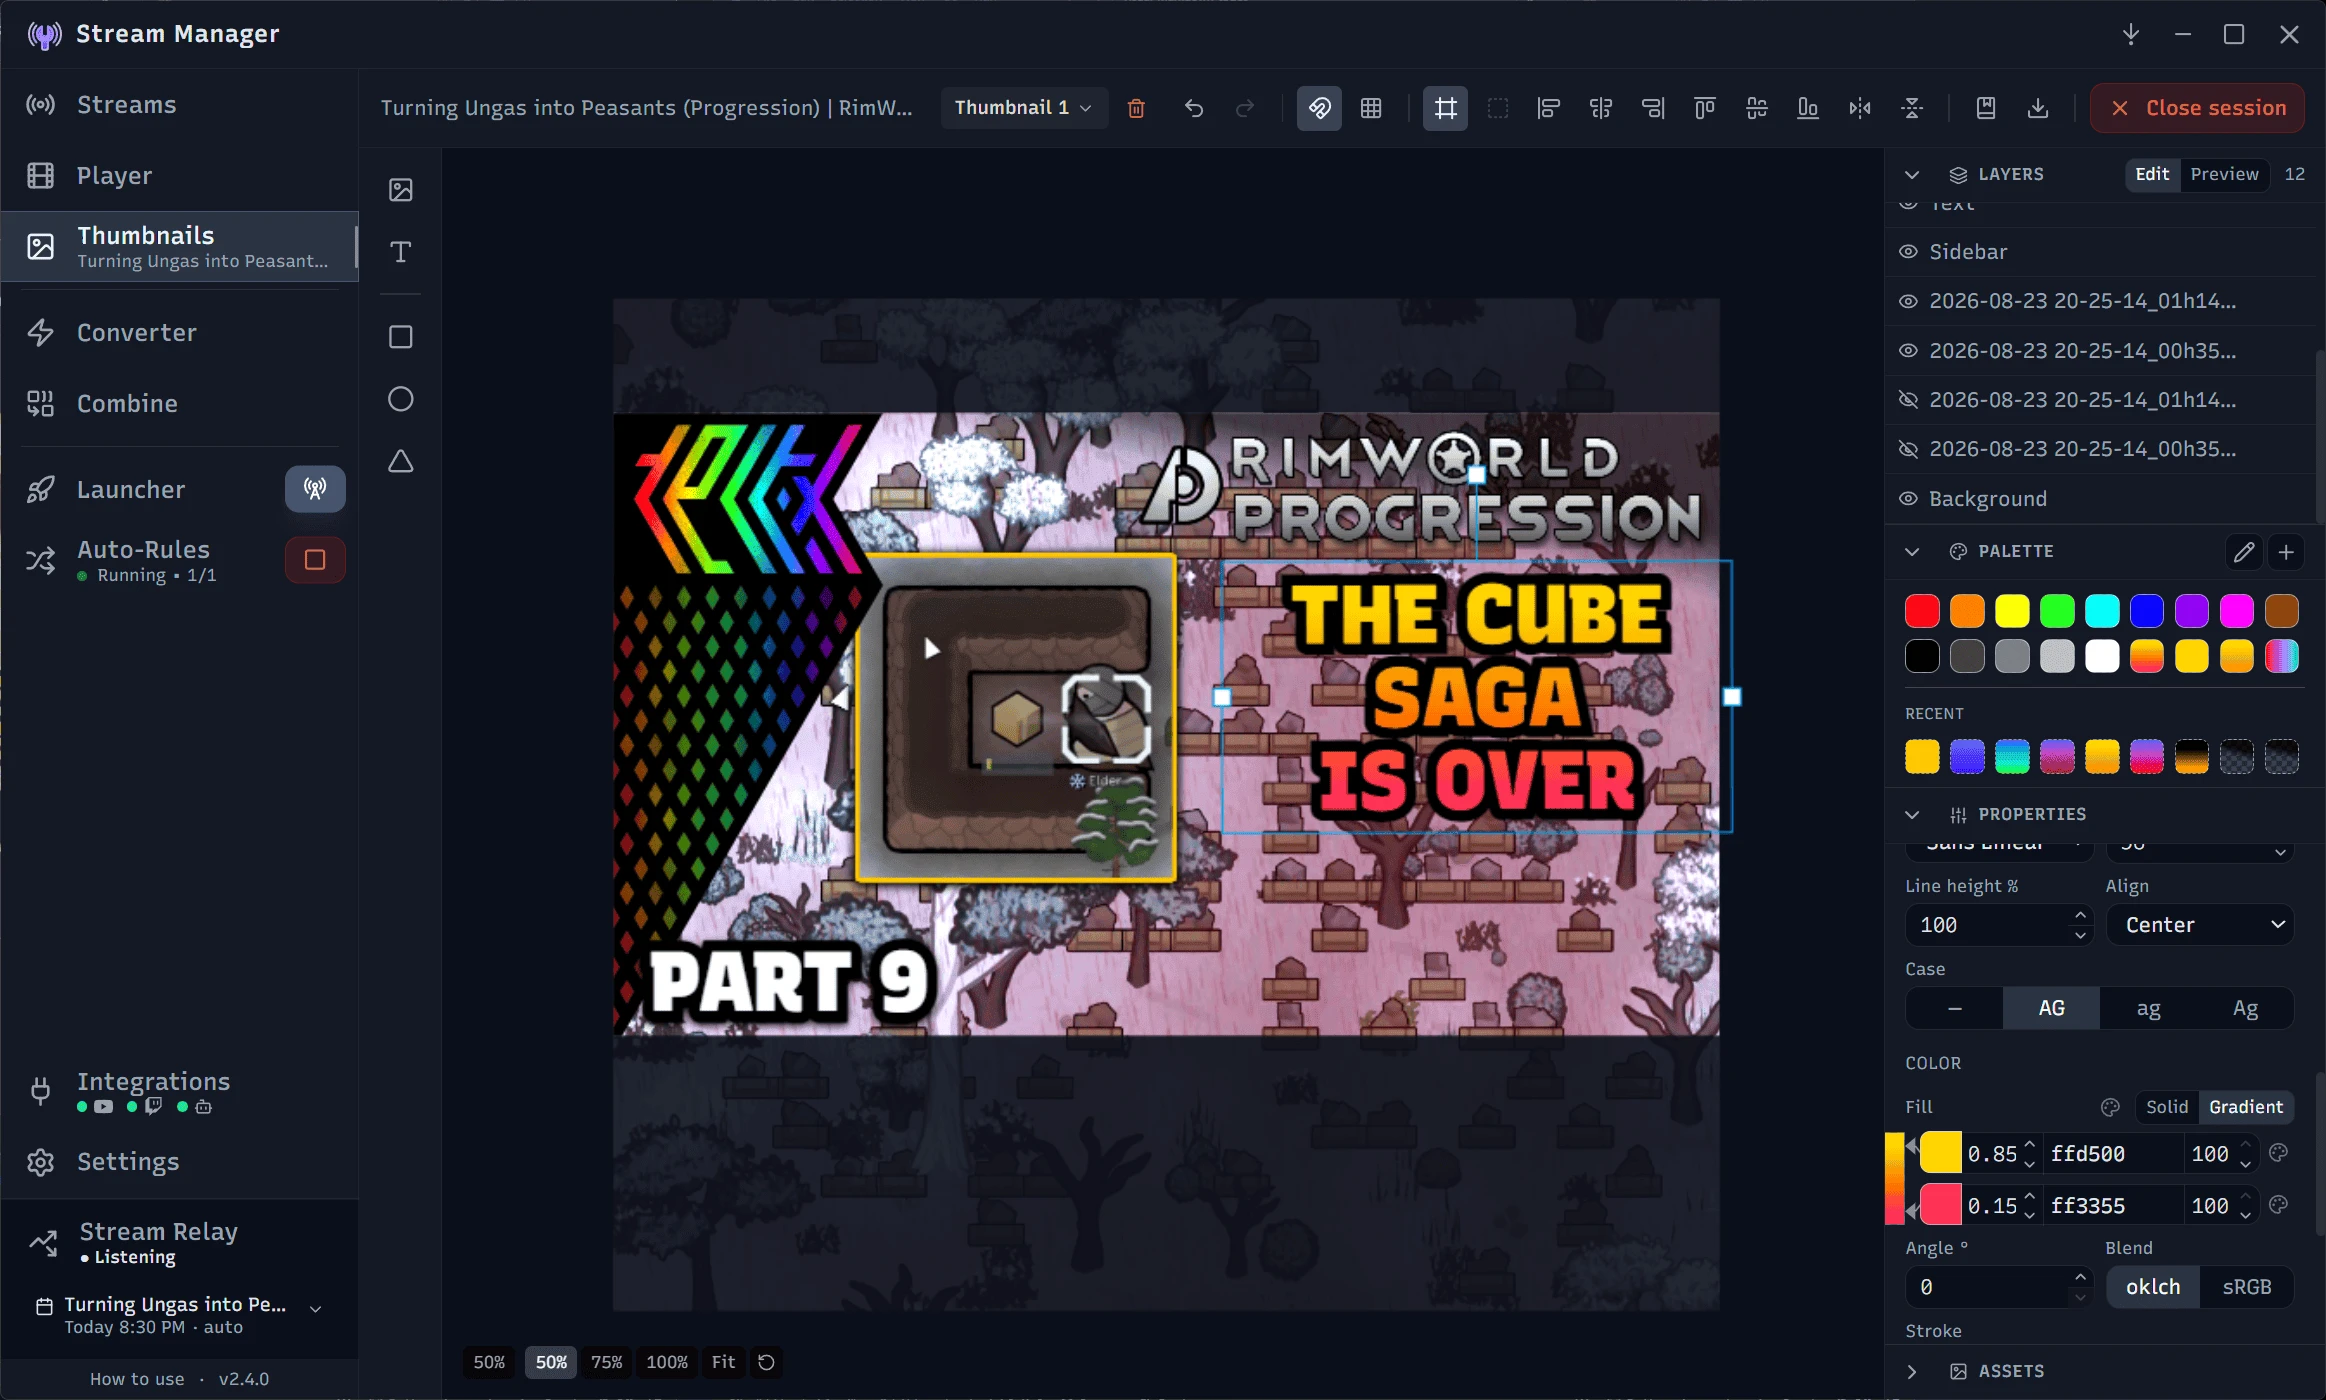Open the Settings page

[180, 1162]
